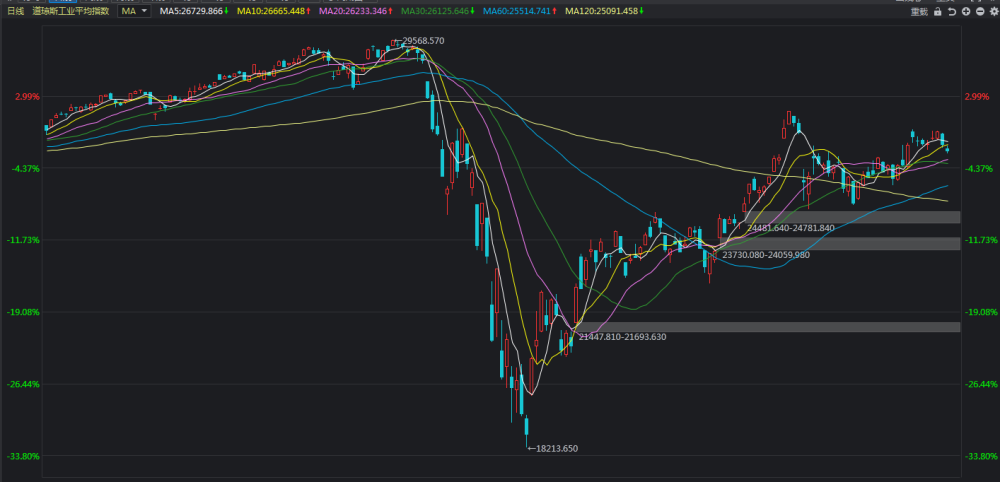The image size is (1000, 482).
Task: Click the 道琼斯工业平均指数 index name
Action: coord(71,11)
